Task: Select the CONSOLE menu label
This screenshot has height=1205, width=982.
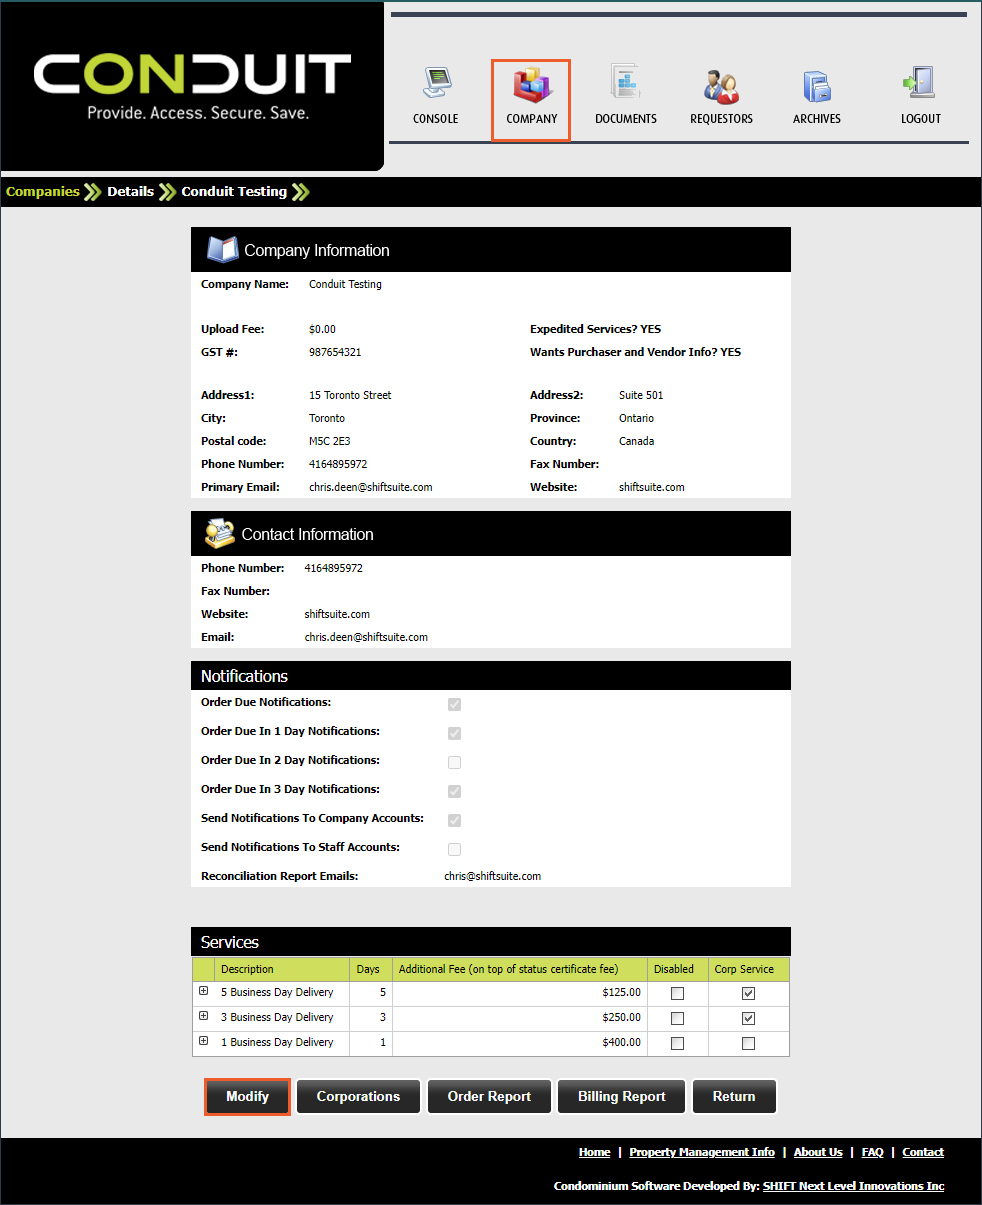Action: pyautogui.click(x=436, y=119)
